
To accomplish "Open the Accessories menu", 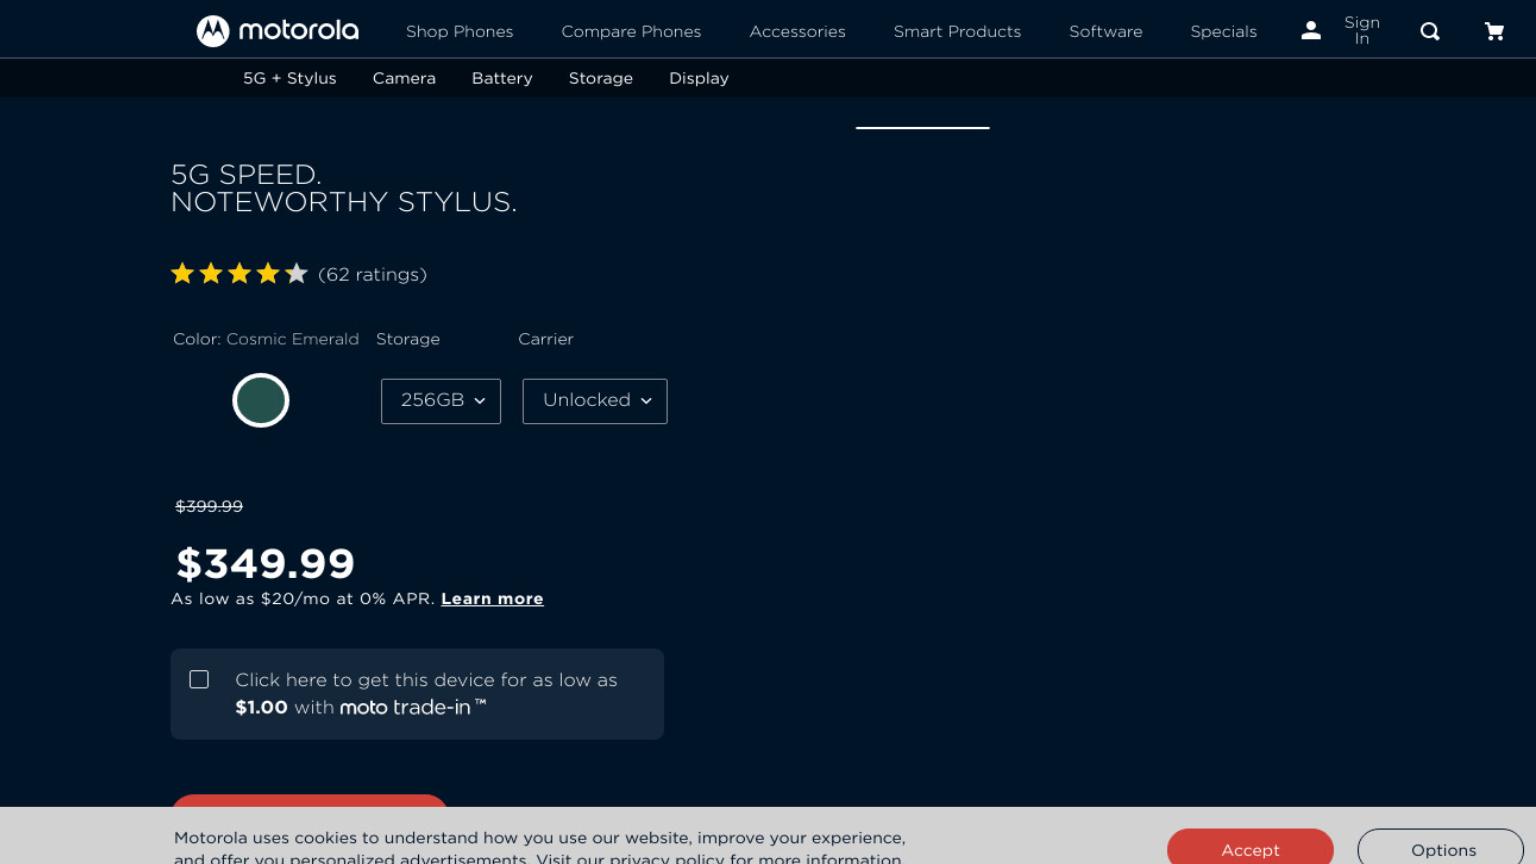I will click(797, 31).
